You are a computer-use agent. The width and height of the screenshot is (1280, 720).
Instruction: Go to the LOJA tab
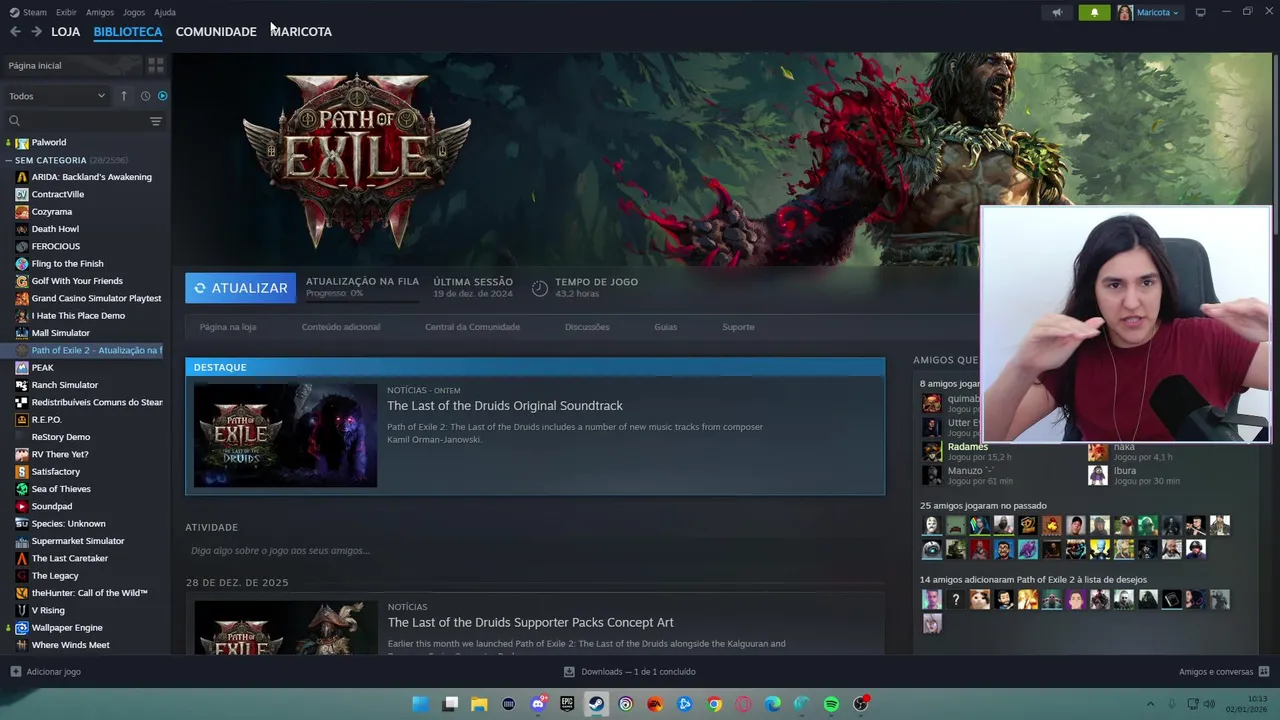click(65, 32)
